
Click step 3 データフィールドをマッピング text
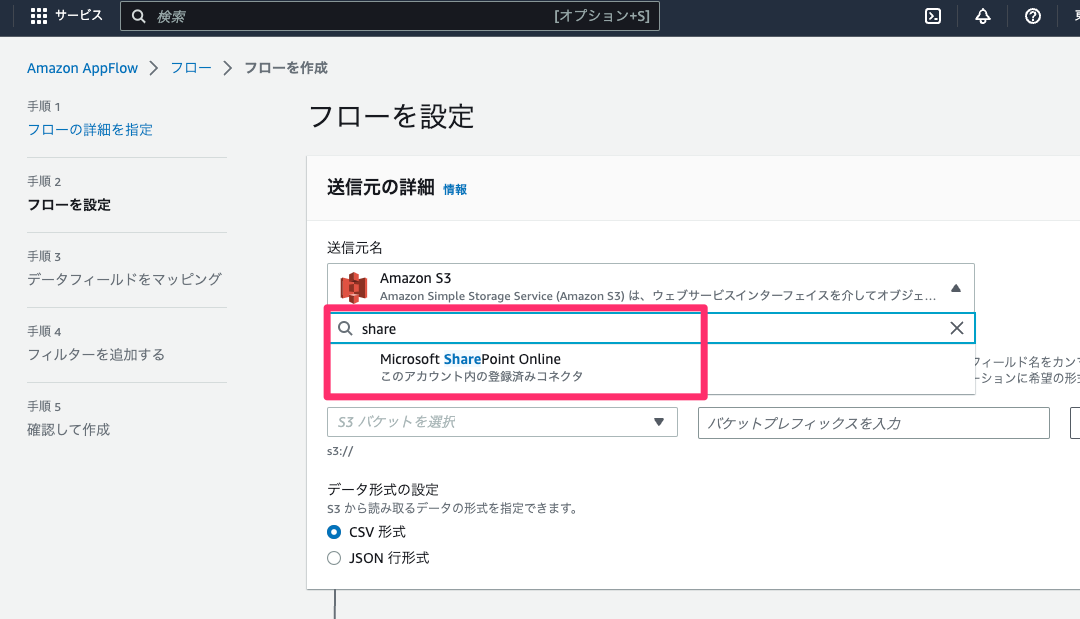point(124,279)
